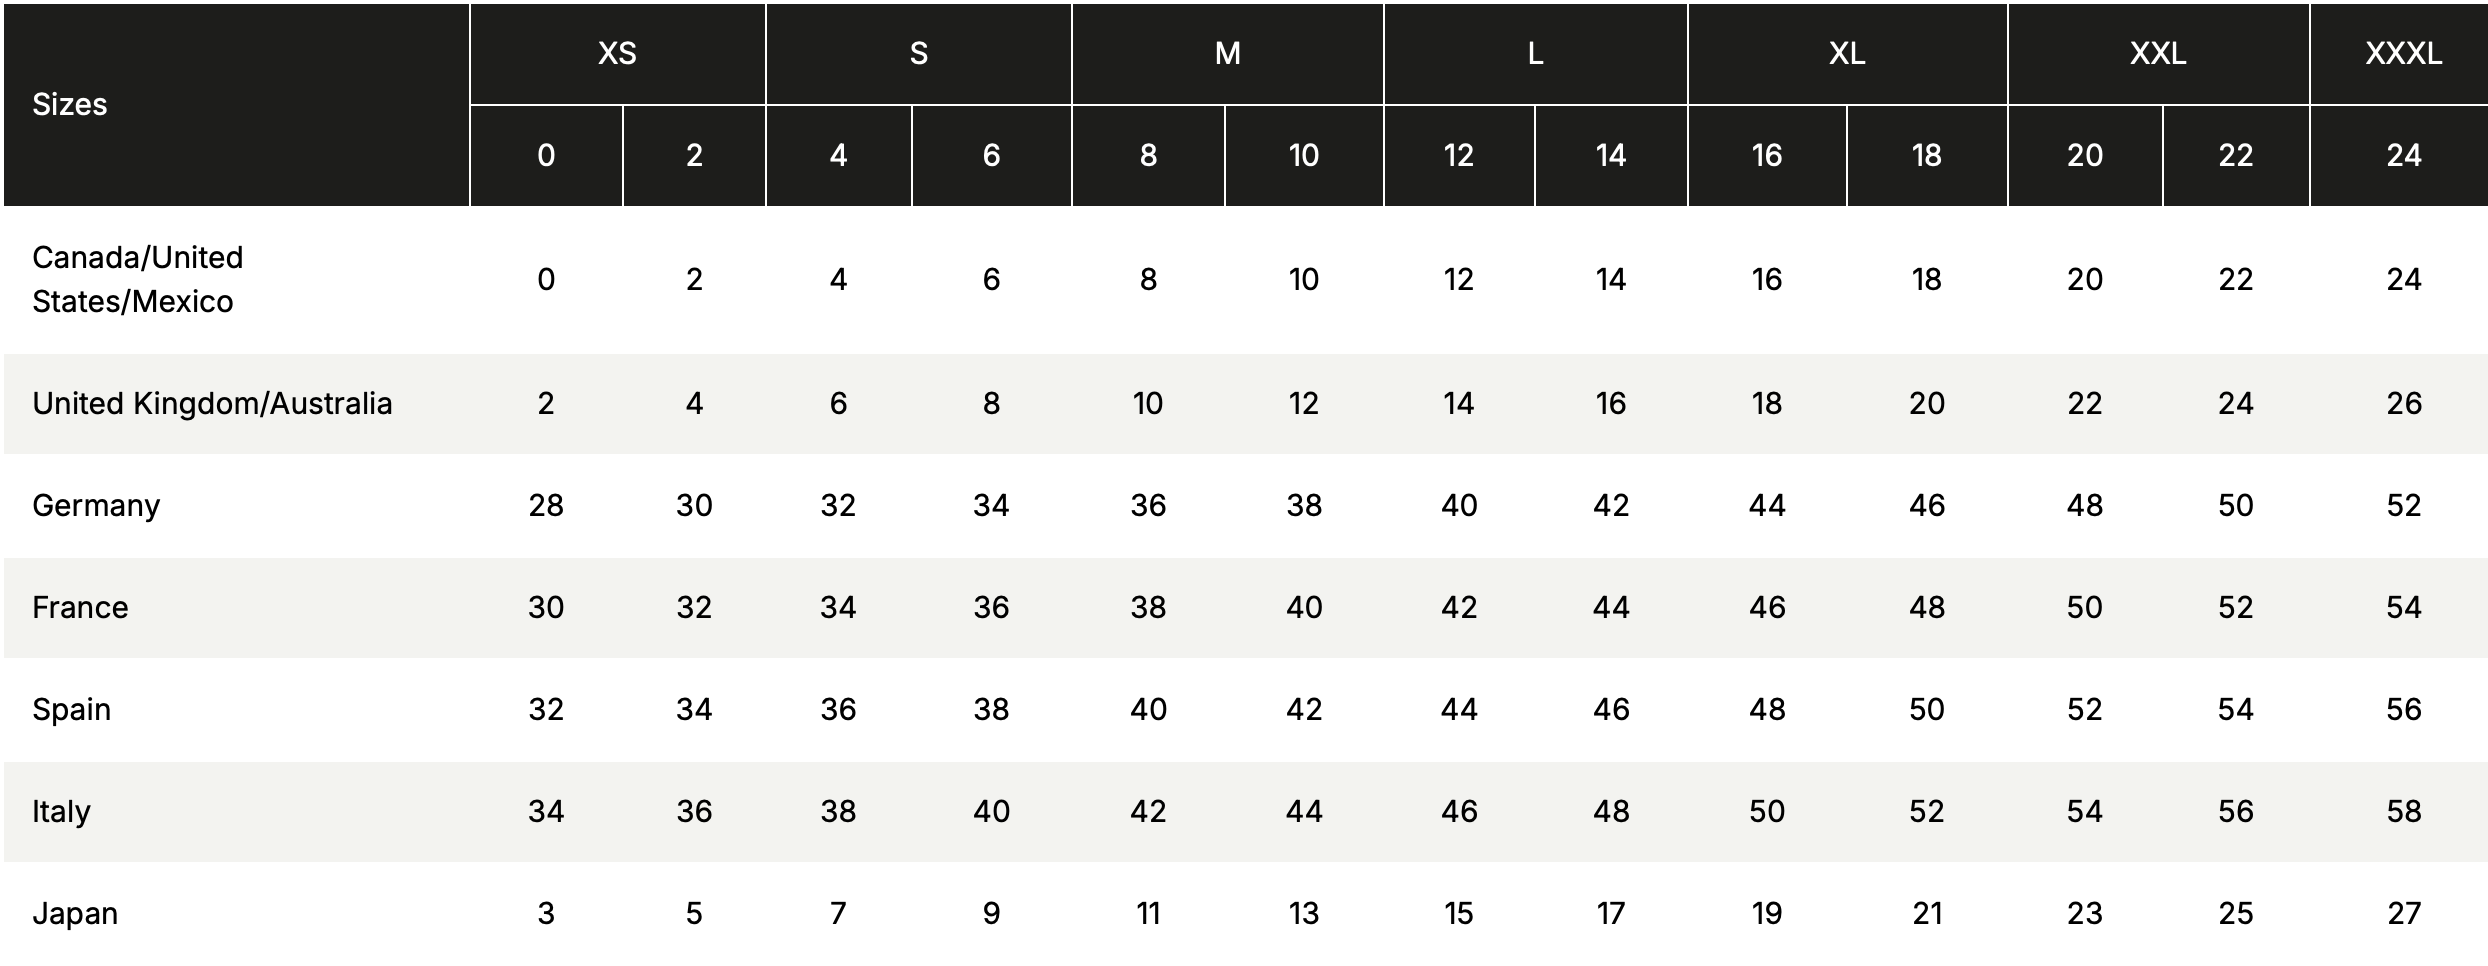Click Japan size 11 cell
This screenshot has width=2488, height=966.
pyautogui.click(x=1148, y=913)
